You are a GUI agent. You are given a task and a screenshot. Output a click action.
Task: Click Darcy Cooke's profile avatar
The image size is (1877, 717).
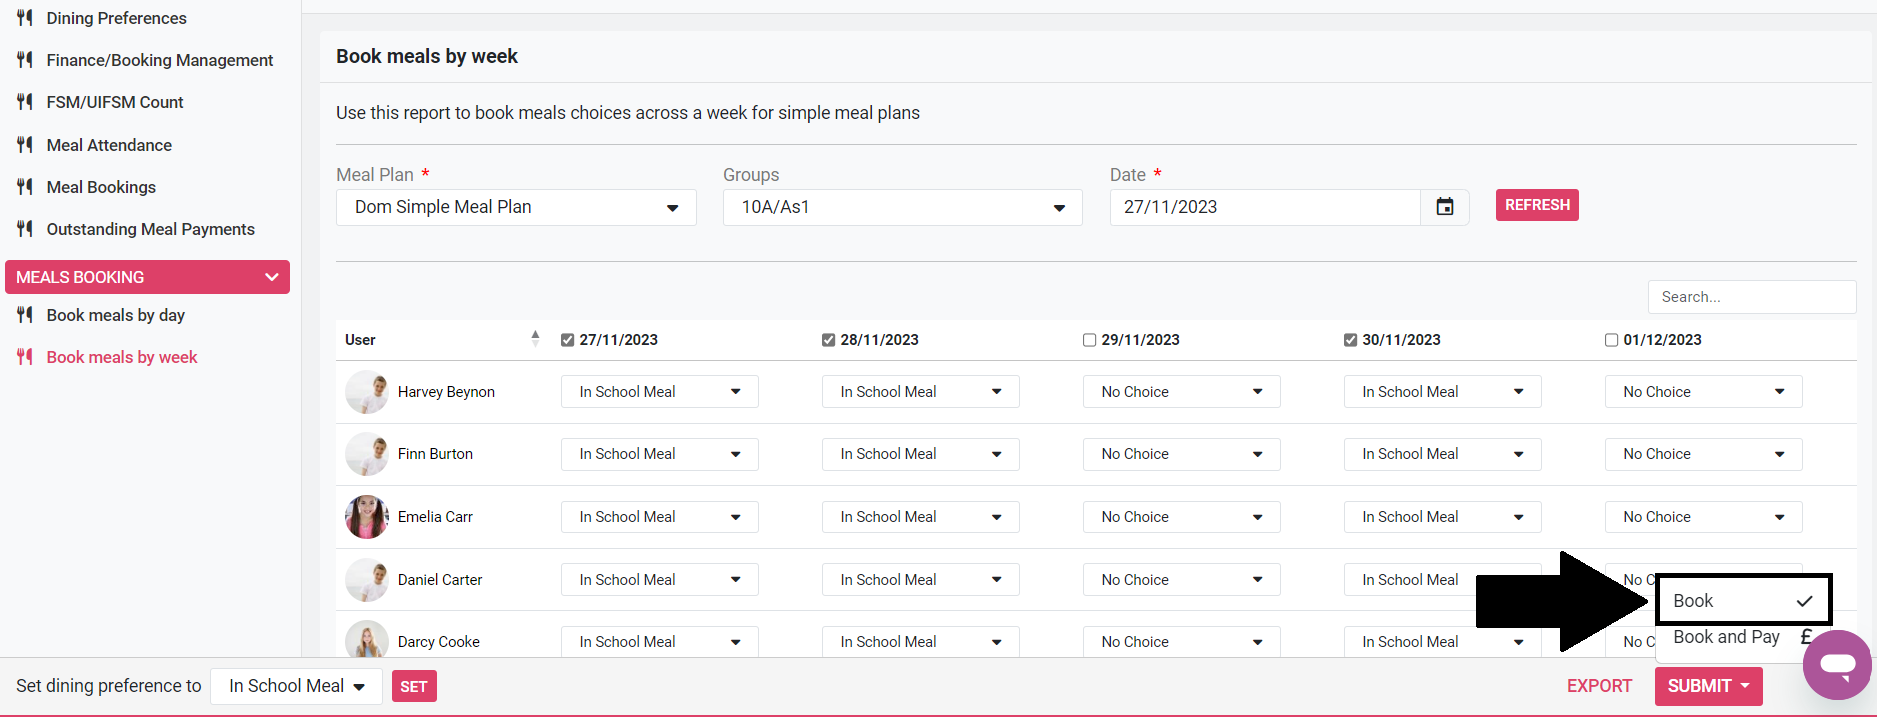pyautogui.click(x=366, y=641)
